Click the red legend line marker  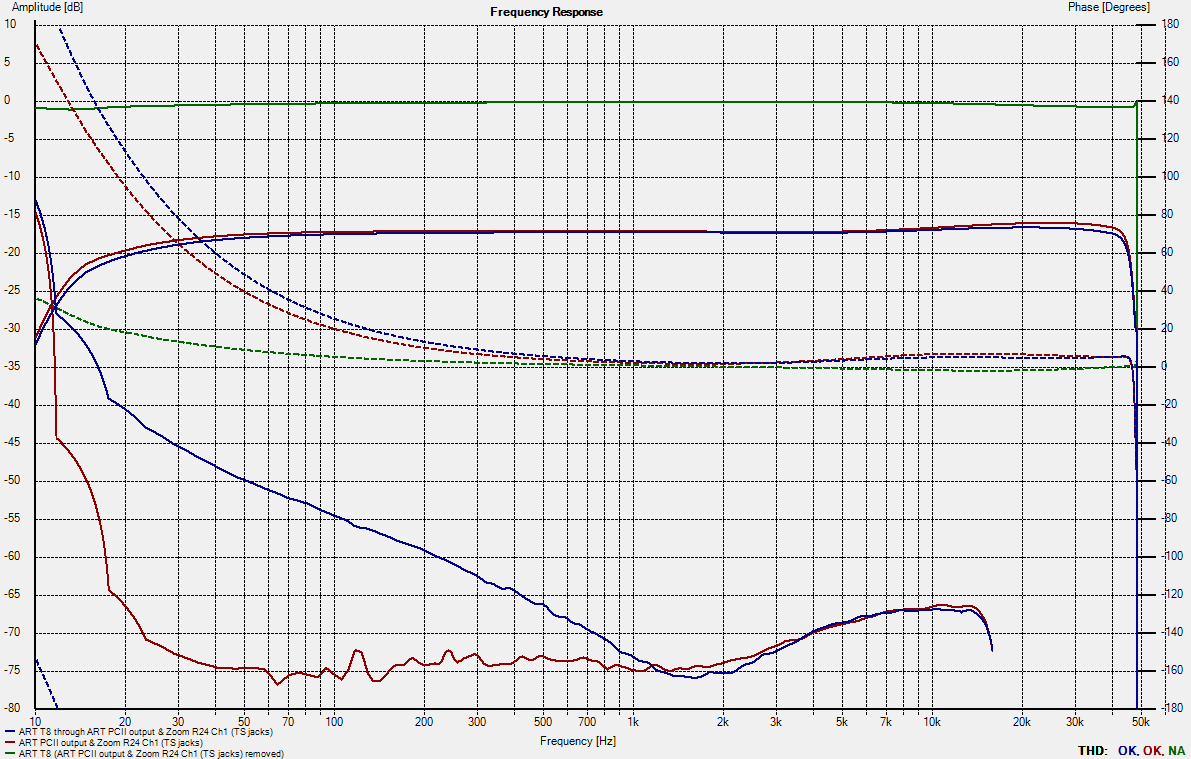pos(10,743)
